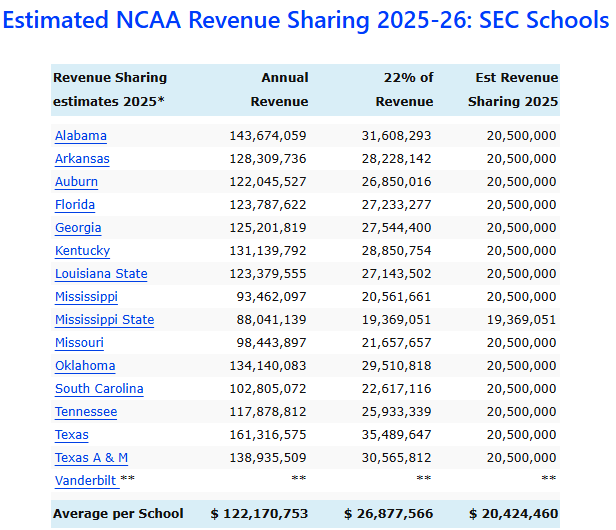Viewport: 616px width, 530px height.
Task: Click the page title heading
Action: [306, 20]
